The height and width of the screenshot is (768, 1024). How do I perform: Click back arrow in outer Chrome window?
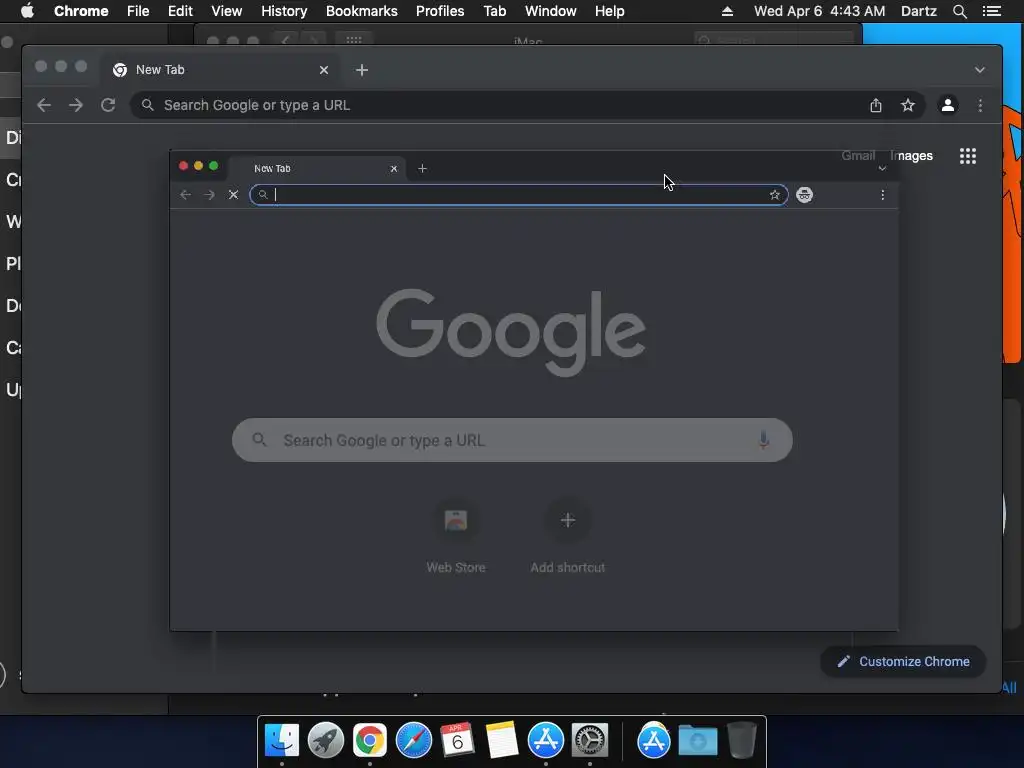[x=44, y=105]
